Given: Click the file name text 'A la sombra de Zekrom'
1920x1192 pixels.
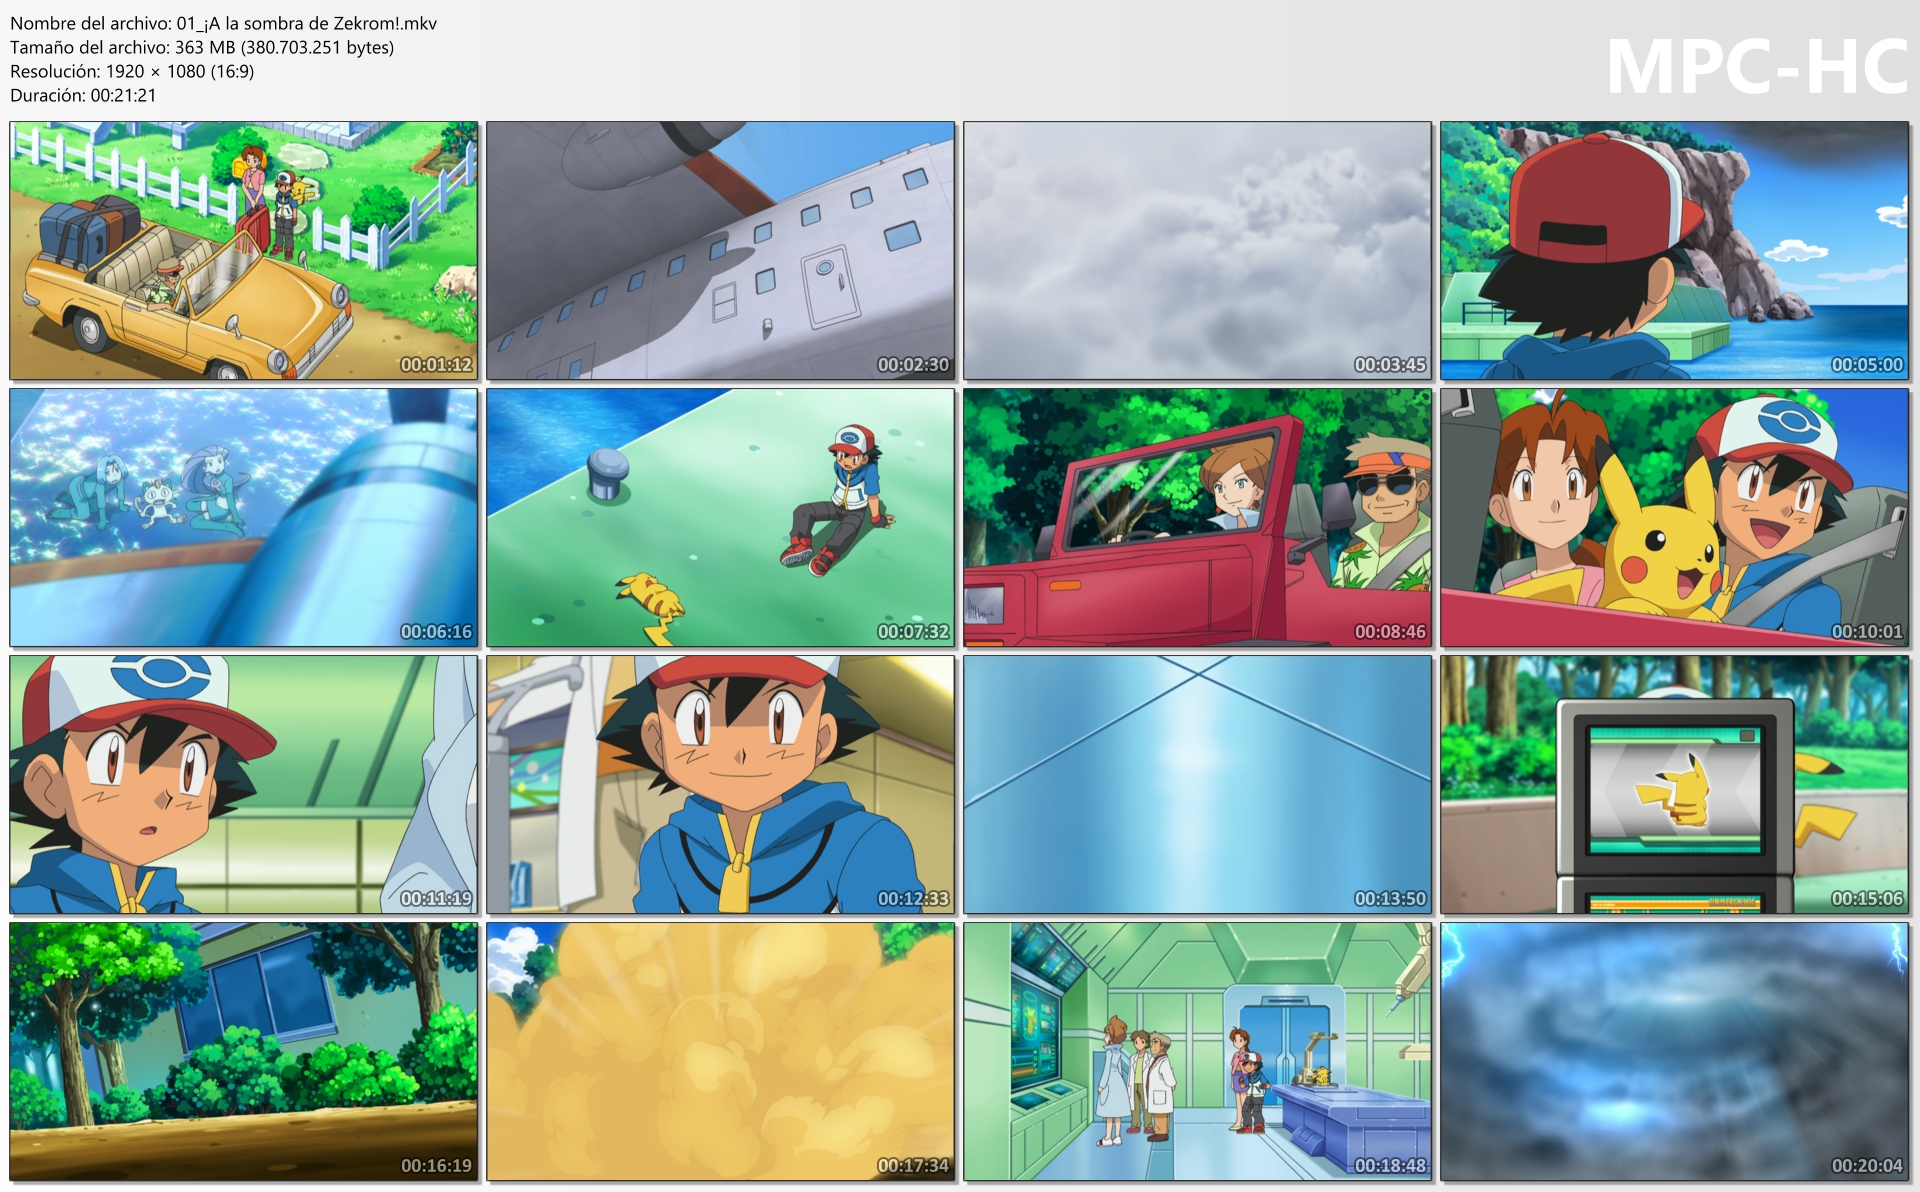Looking at the screenshot, I should point(302,23).
